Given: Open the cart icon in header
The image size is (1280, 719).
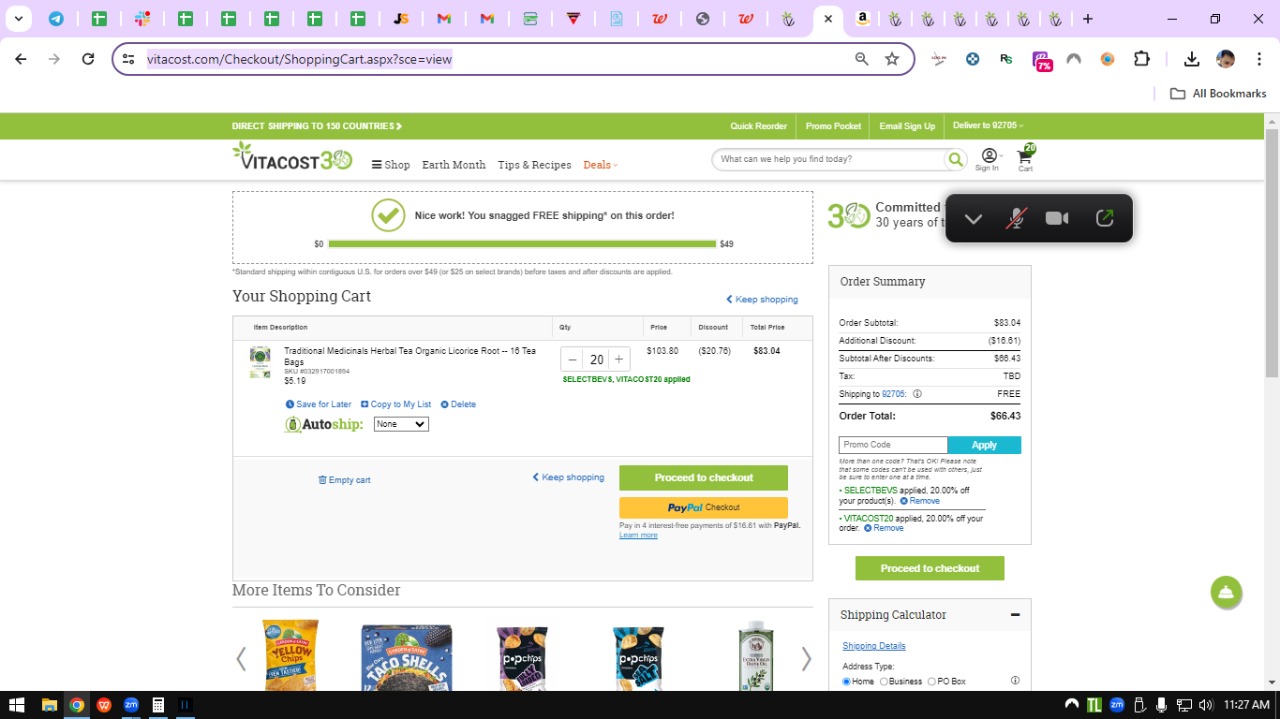Looking at the screenshot, I should click(1025, 156).
